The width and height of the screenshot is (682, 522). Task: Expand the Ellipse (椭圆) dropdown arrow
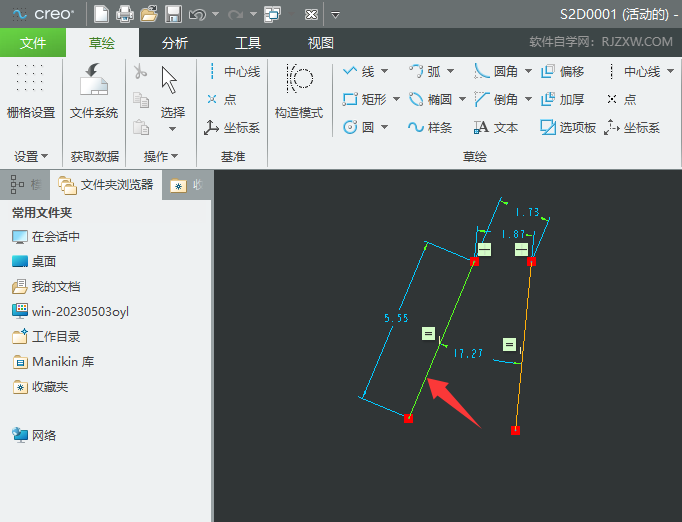[x=462, y=99]
